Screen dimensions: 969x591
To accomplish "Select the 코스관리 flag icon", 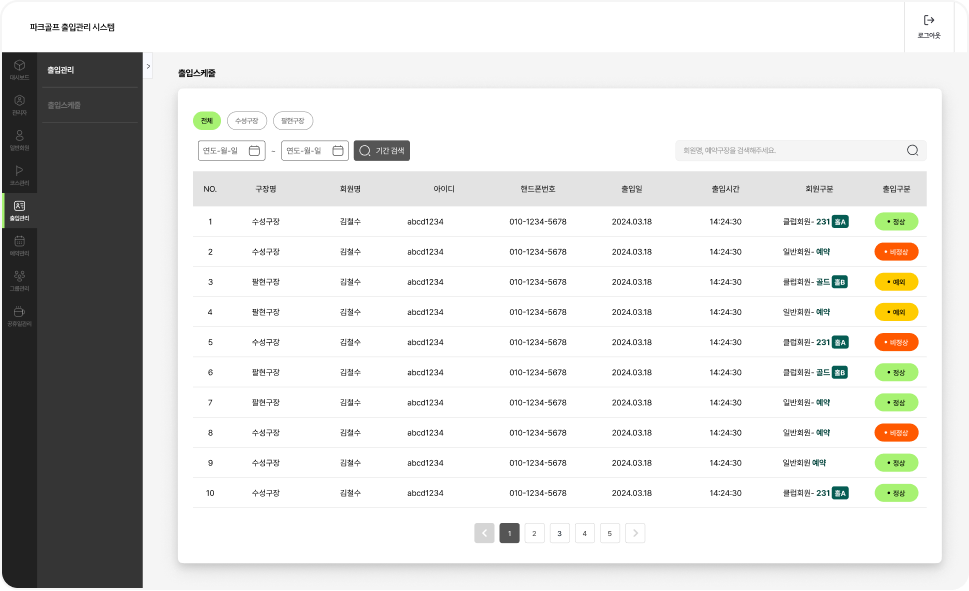I will tap(19, 173).
